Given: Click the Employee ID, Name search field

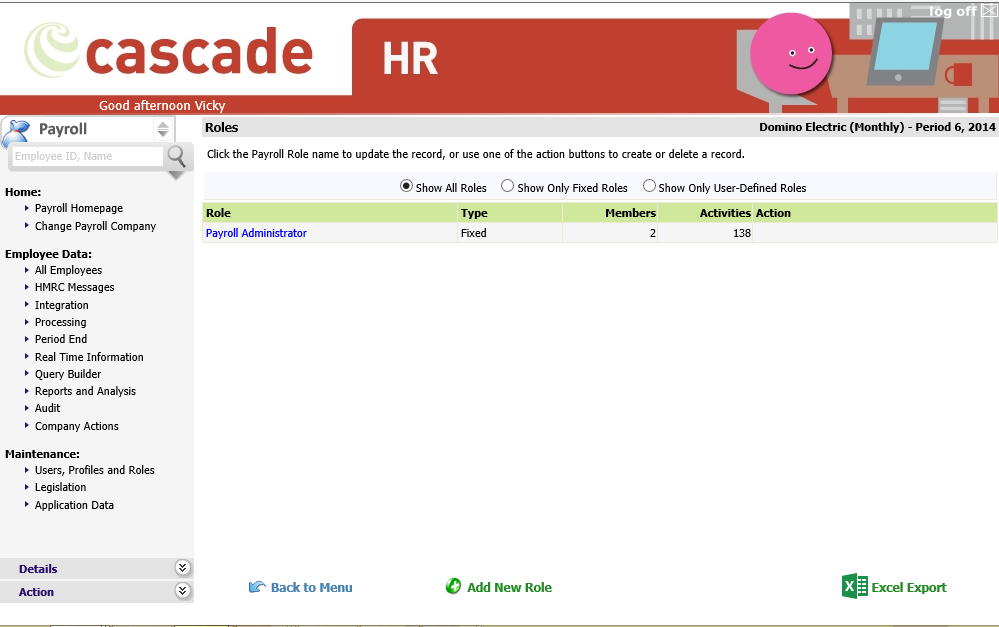Looking at the screenshot, I should coord(87,156).
